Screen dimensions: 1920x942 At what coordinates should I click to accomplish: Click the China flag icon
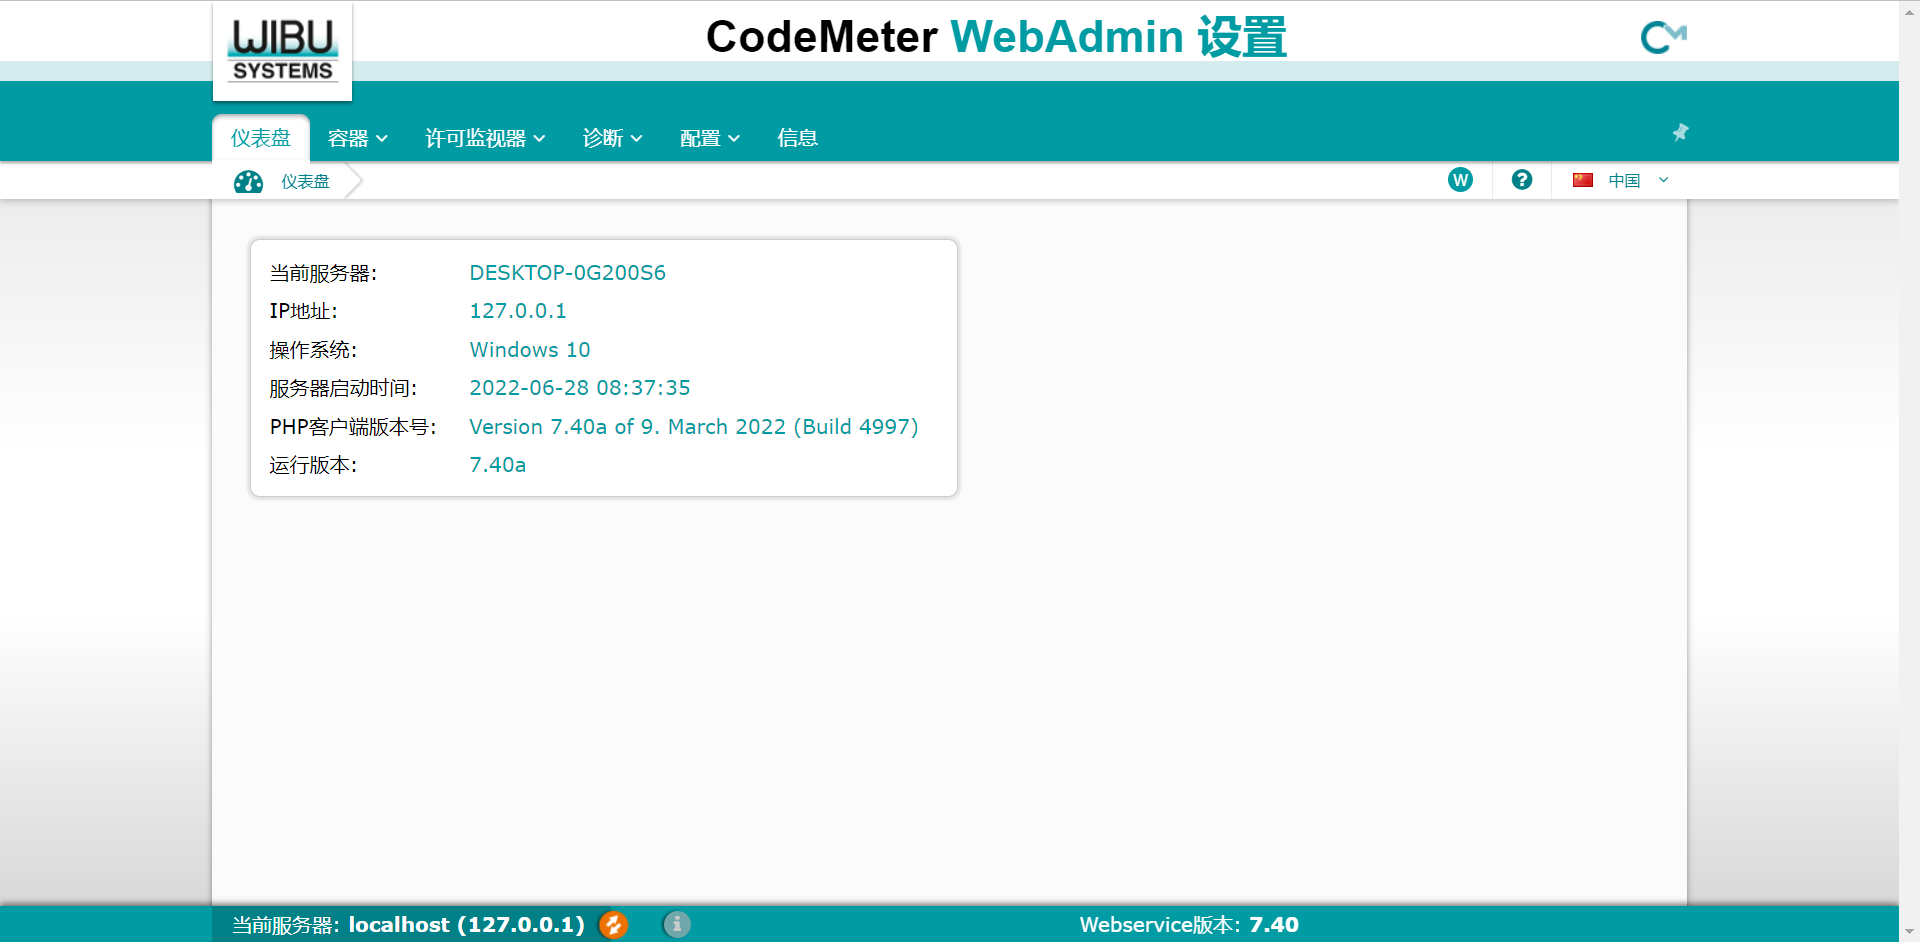(1582, 180)
